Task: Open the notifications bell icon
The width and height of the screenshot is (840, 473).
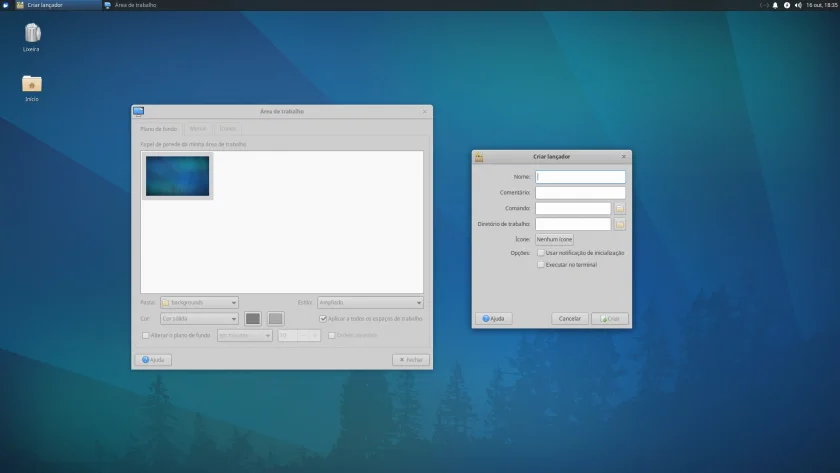Action: click(x=775, y=5)
